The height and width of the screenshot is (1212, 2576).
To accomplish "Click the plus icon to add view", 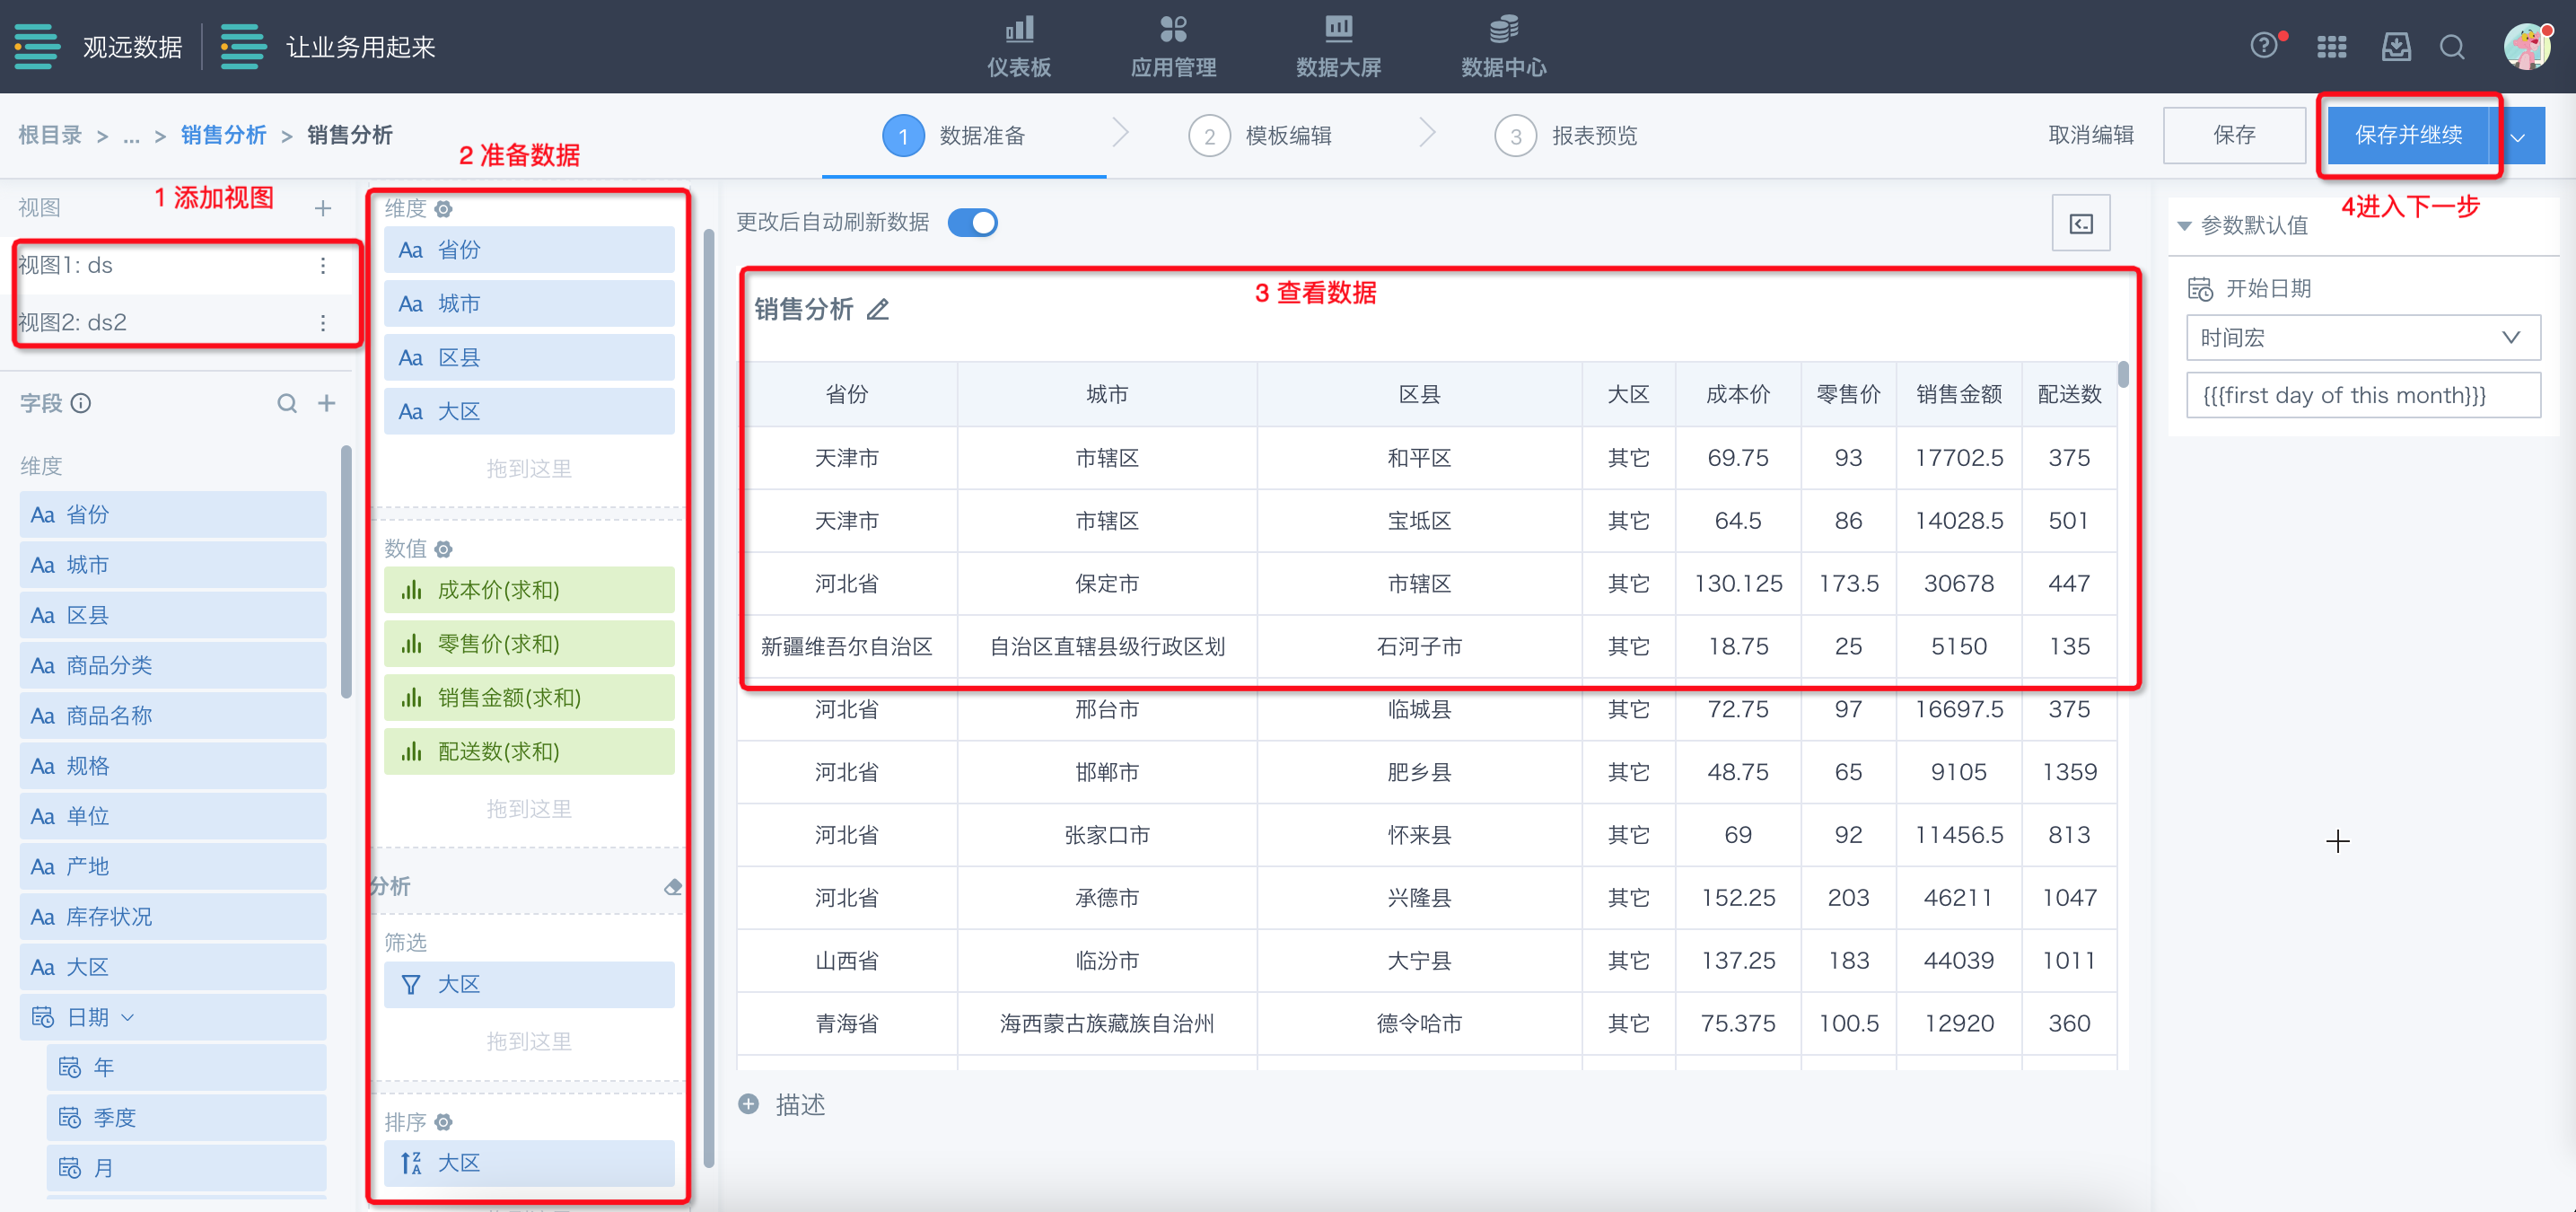I will (x=322, y=208).
